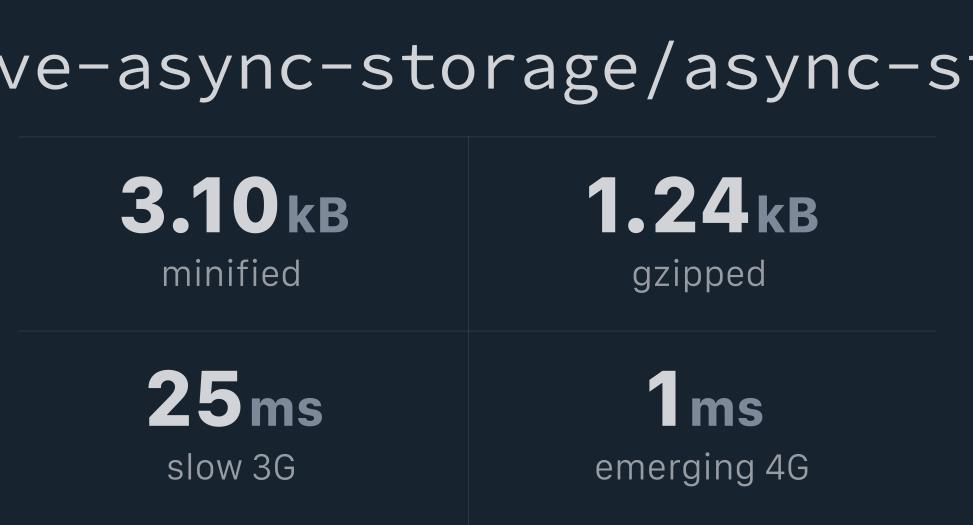Click the divider between minified and gzipped
Screen dimensions: 973x525
(x=468, y=234)
